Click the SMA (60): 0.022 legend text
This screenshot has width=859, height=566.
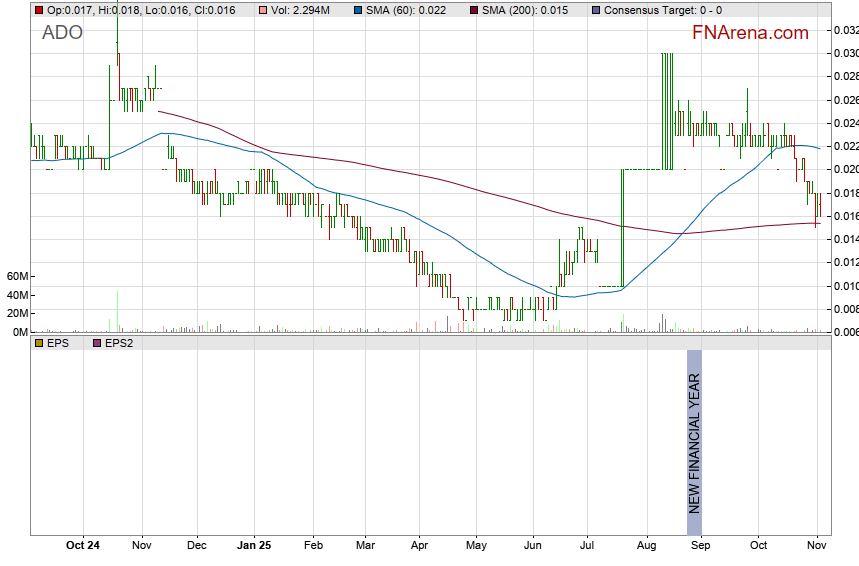tap(413, 9)
